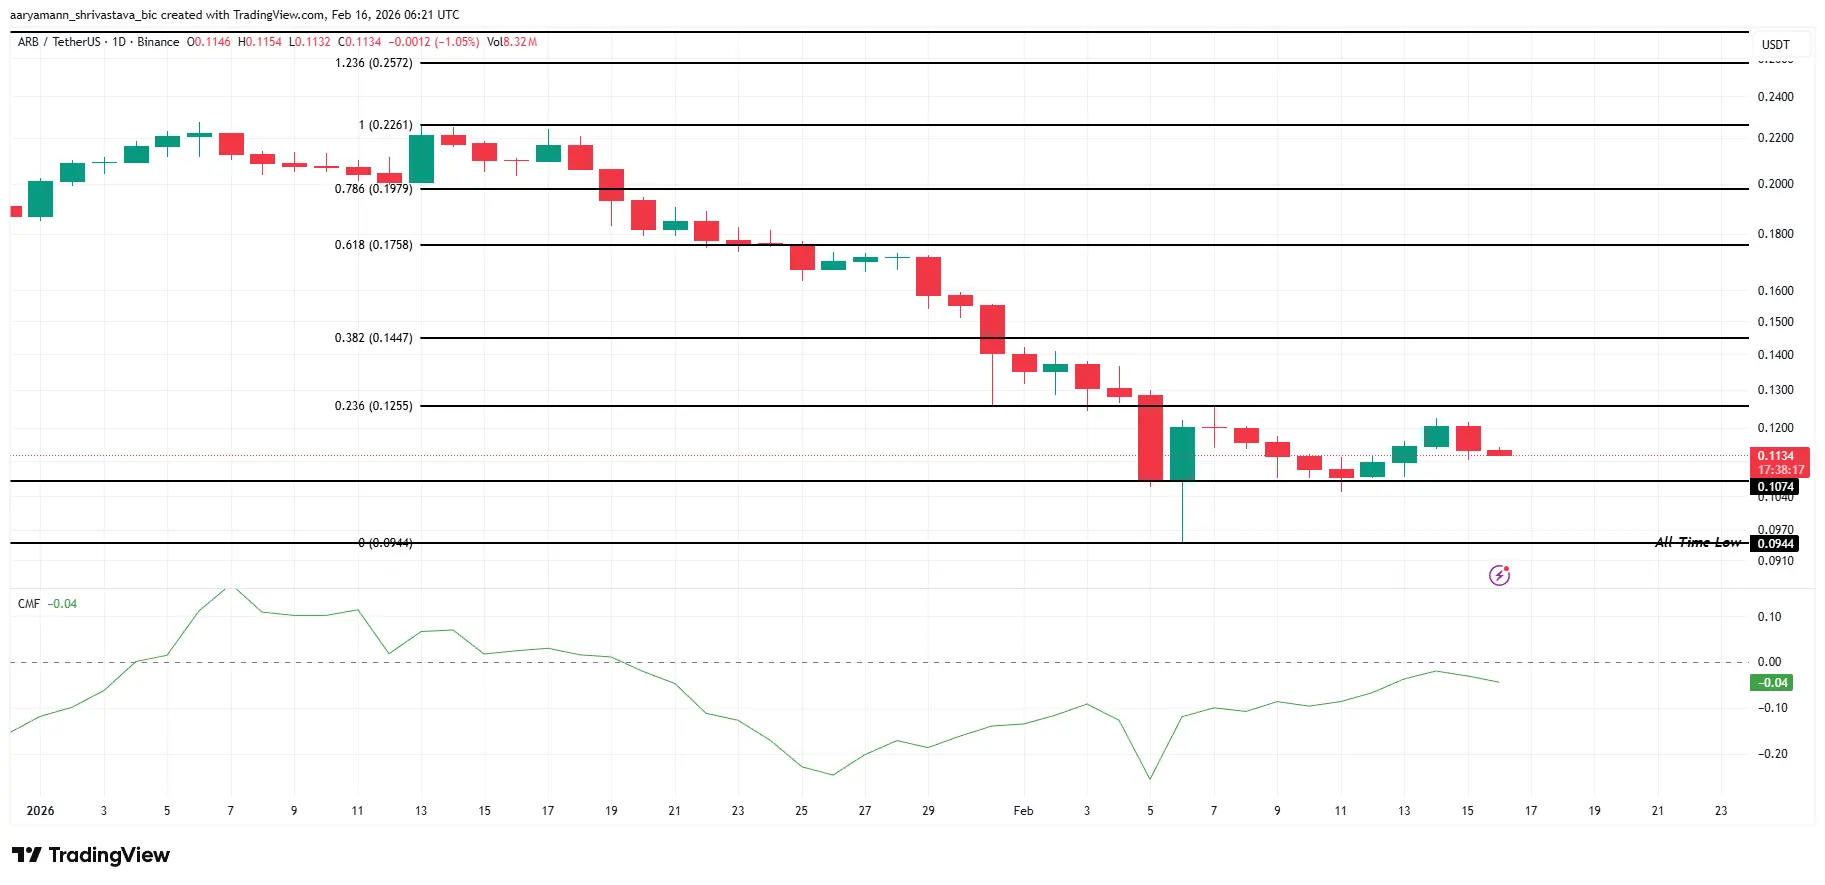Click the ARB / TetherUS symbol title

59,42
